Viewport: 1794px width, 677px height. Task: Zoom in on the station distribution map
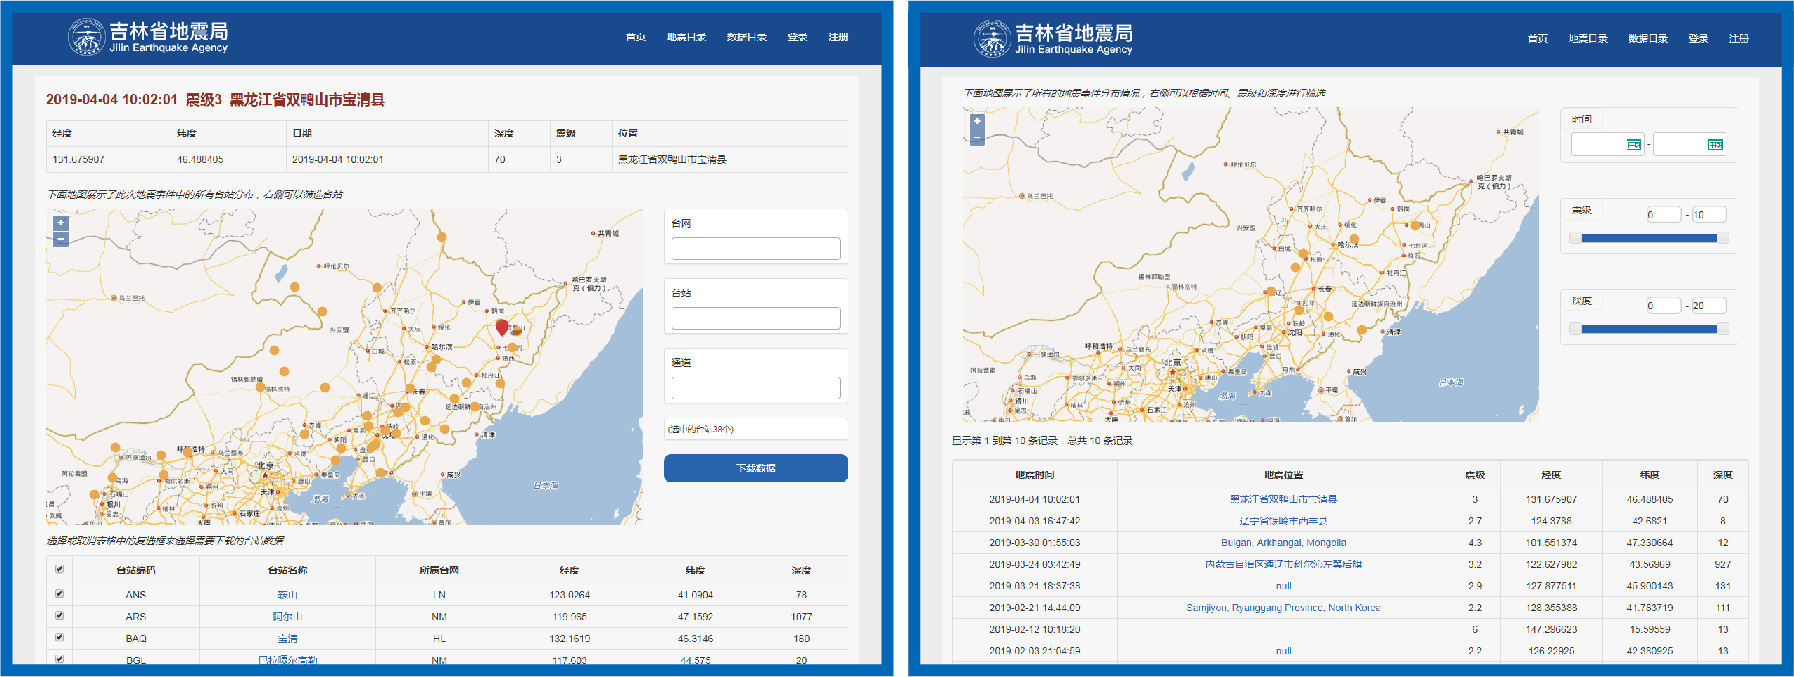[61, 223]
